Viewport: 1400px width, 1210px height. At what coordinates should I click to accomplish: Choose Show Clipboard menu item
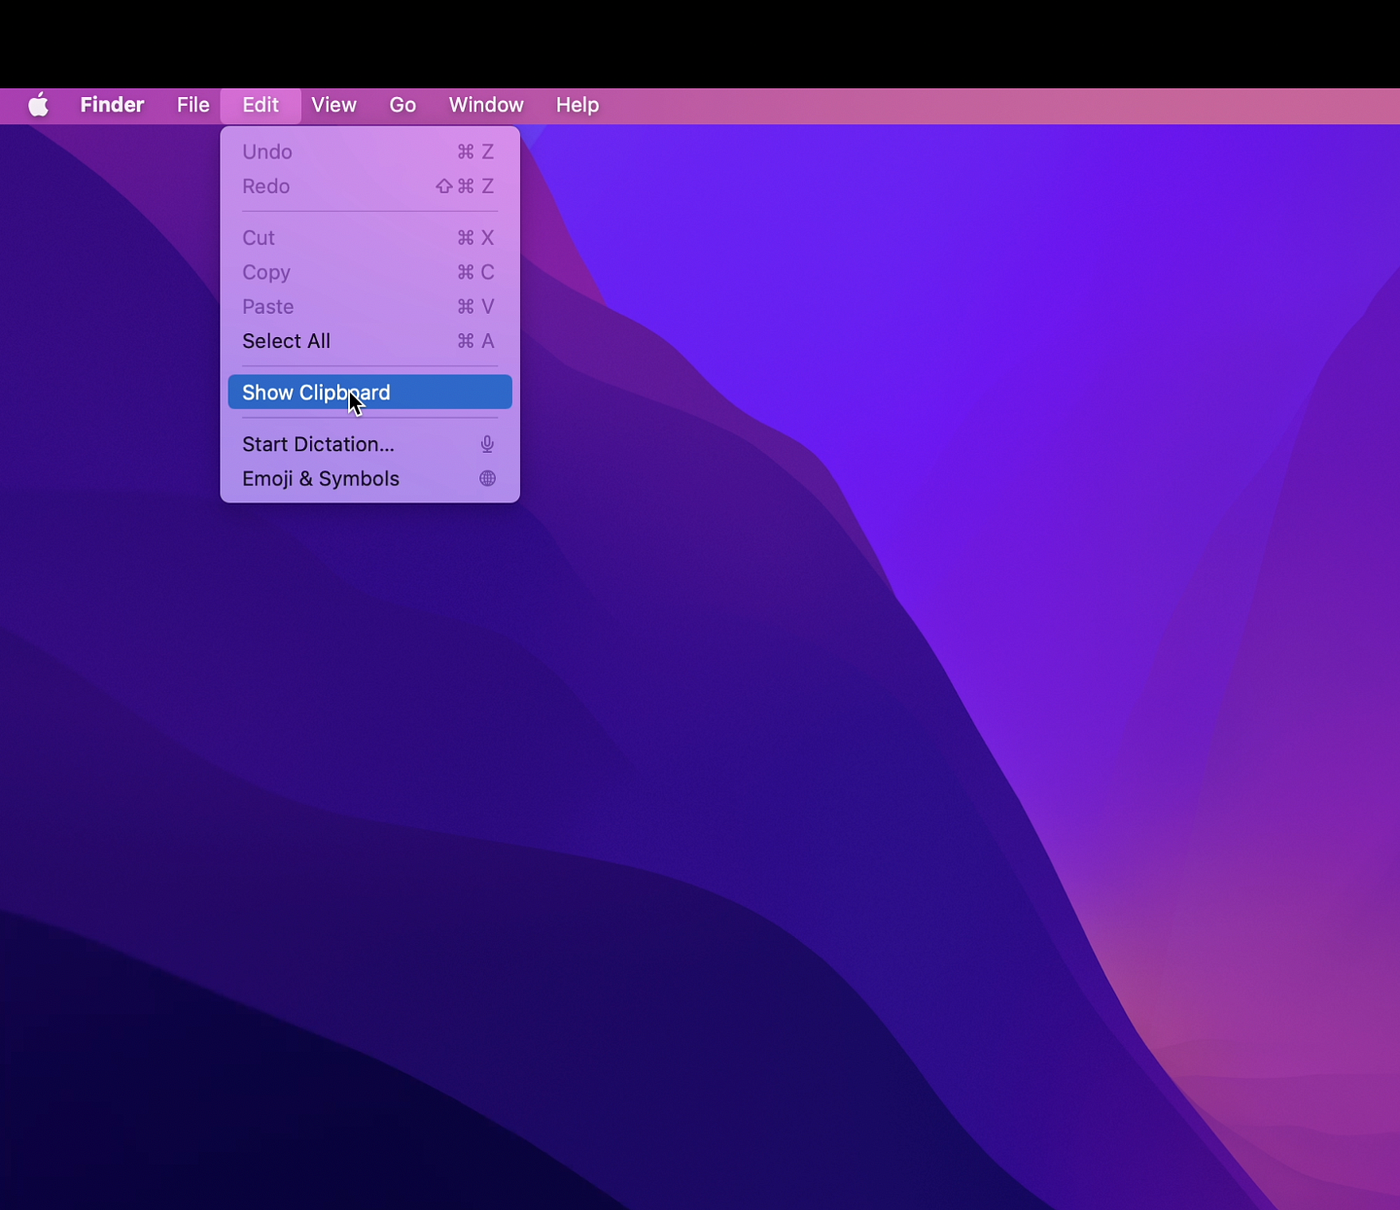pyautogui.click(x=370, y=392)
